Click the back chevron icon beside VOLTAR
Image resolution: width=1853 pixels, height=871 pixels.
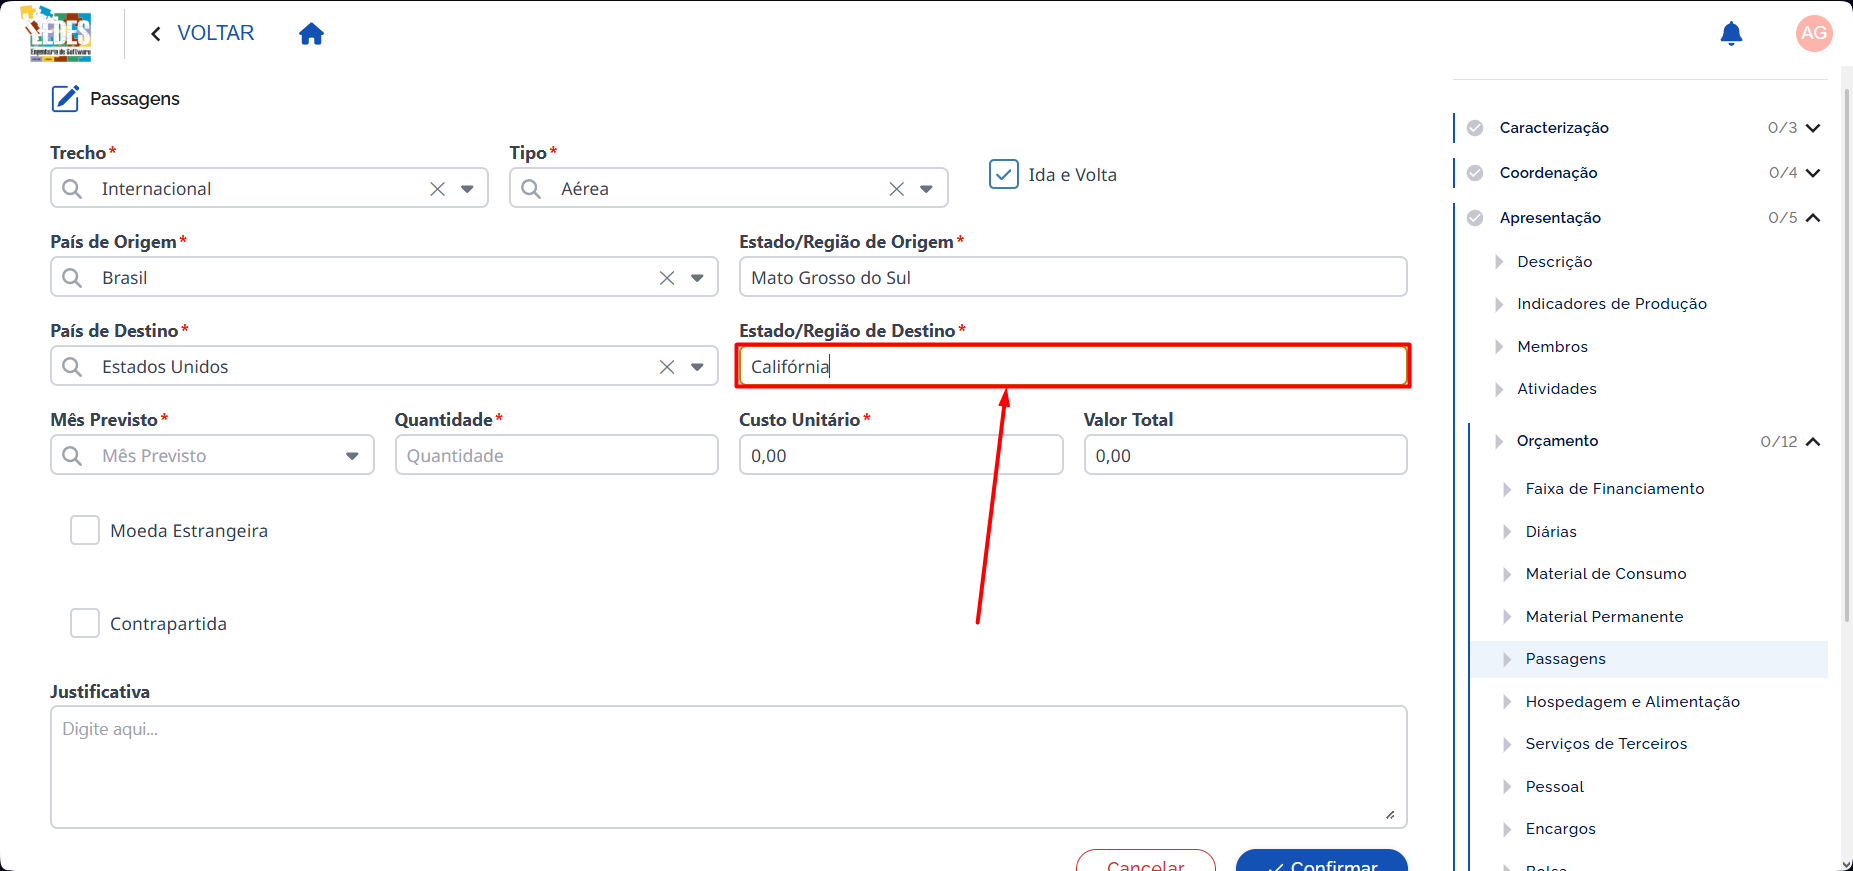coord(156,34)
